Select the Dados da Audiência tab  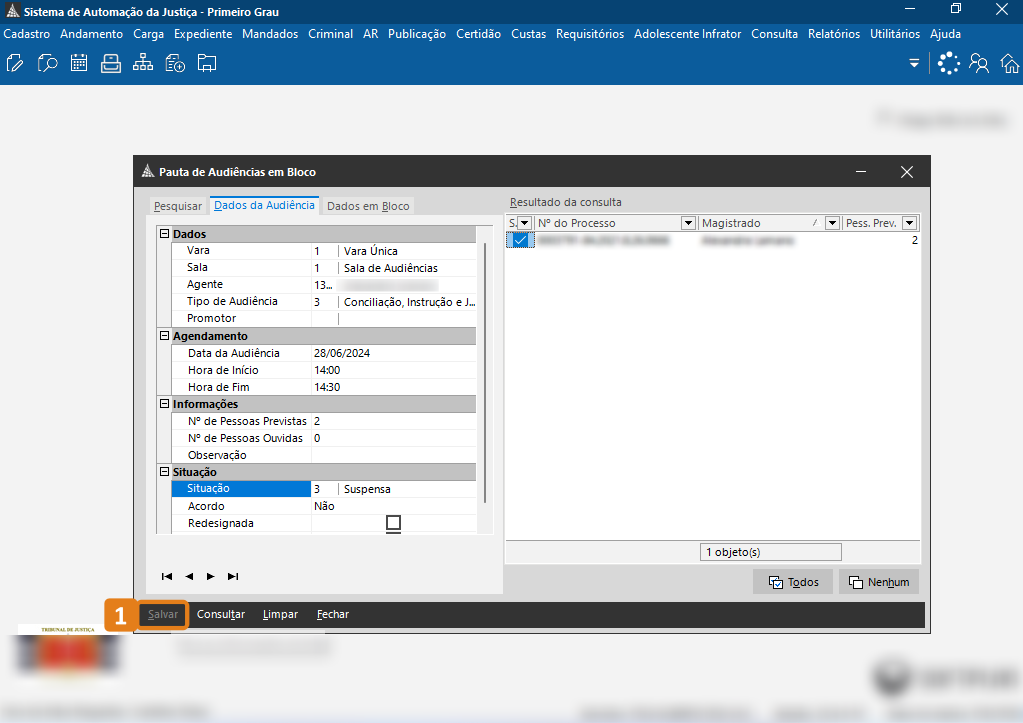coord(264,205)
